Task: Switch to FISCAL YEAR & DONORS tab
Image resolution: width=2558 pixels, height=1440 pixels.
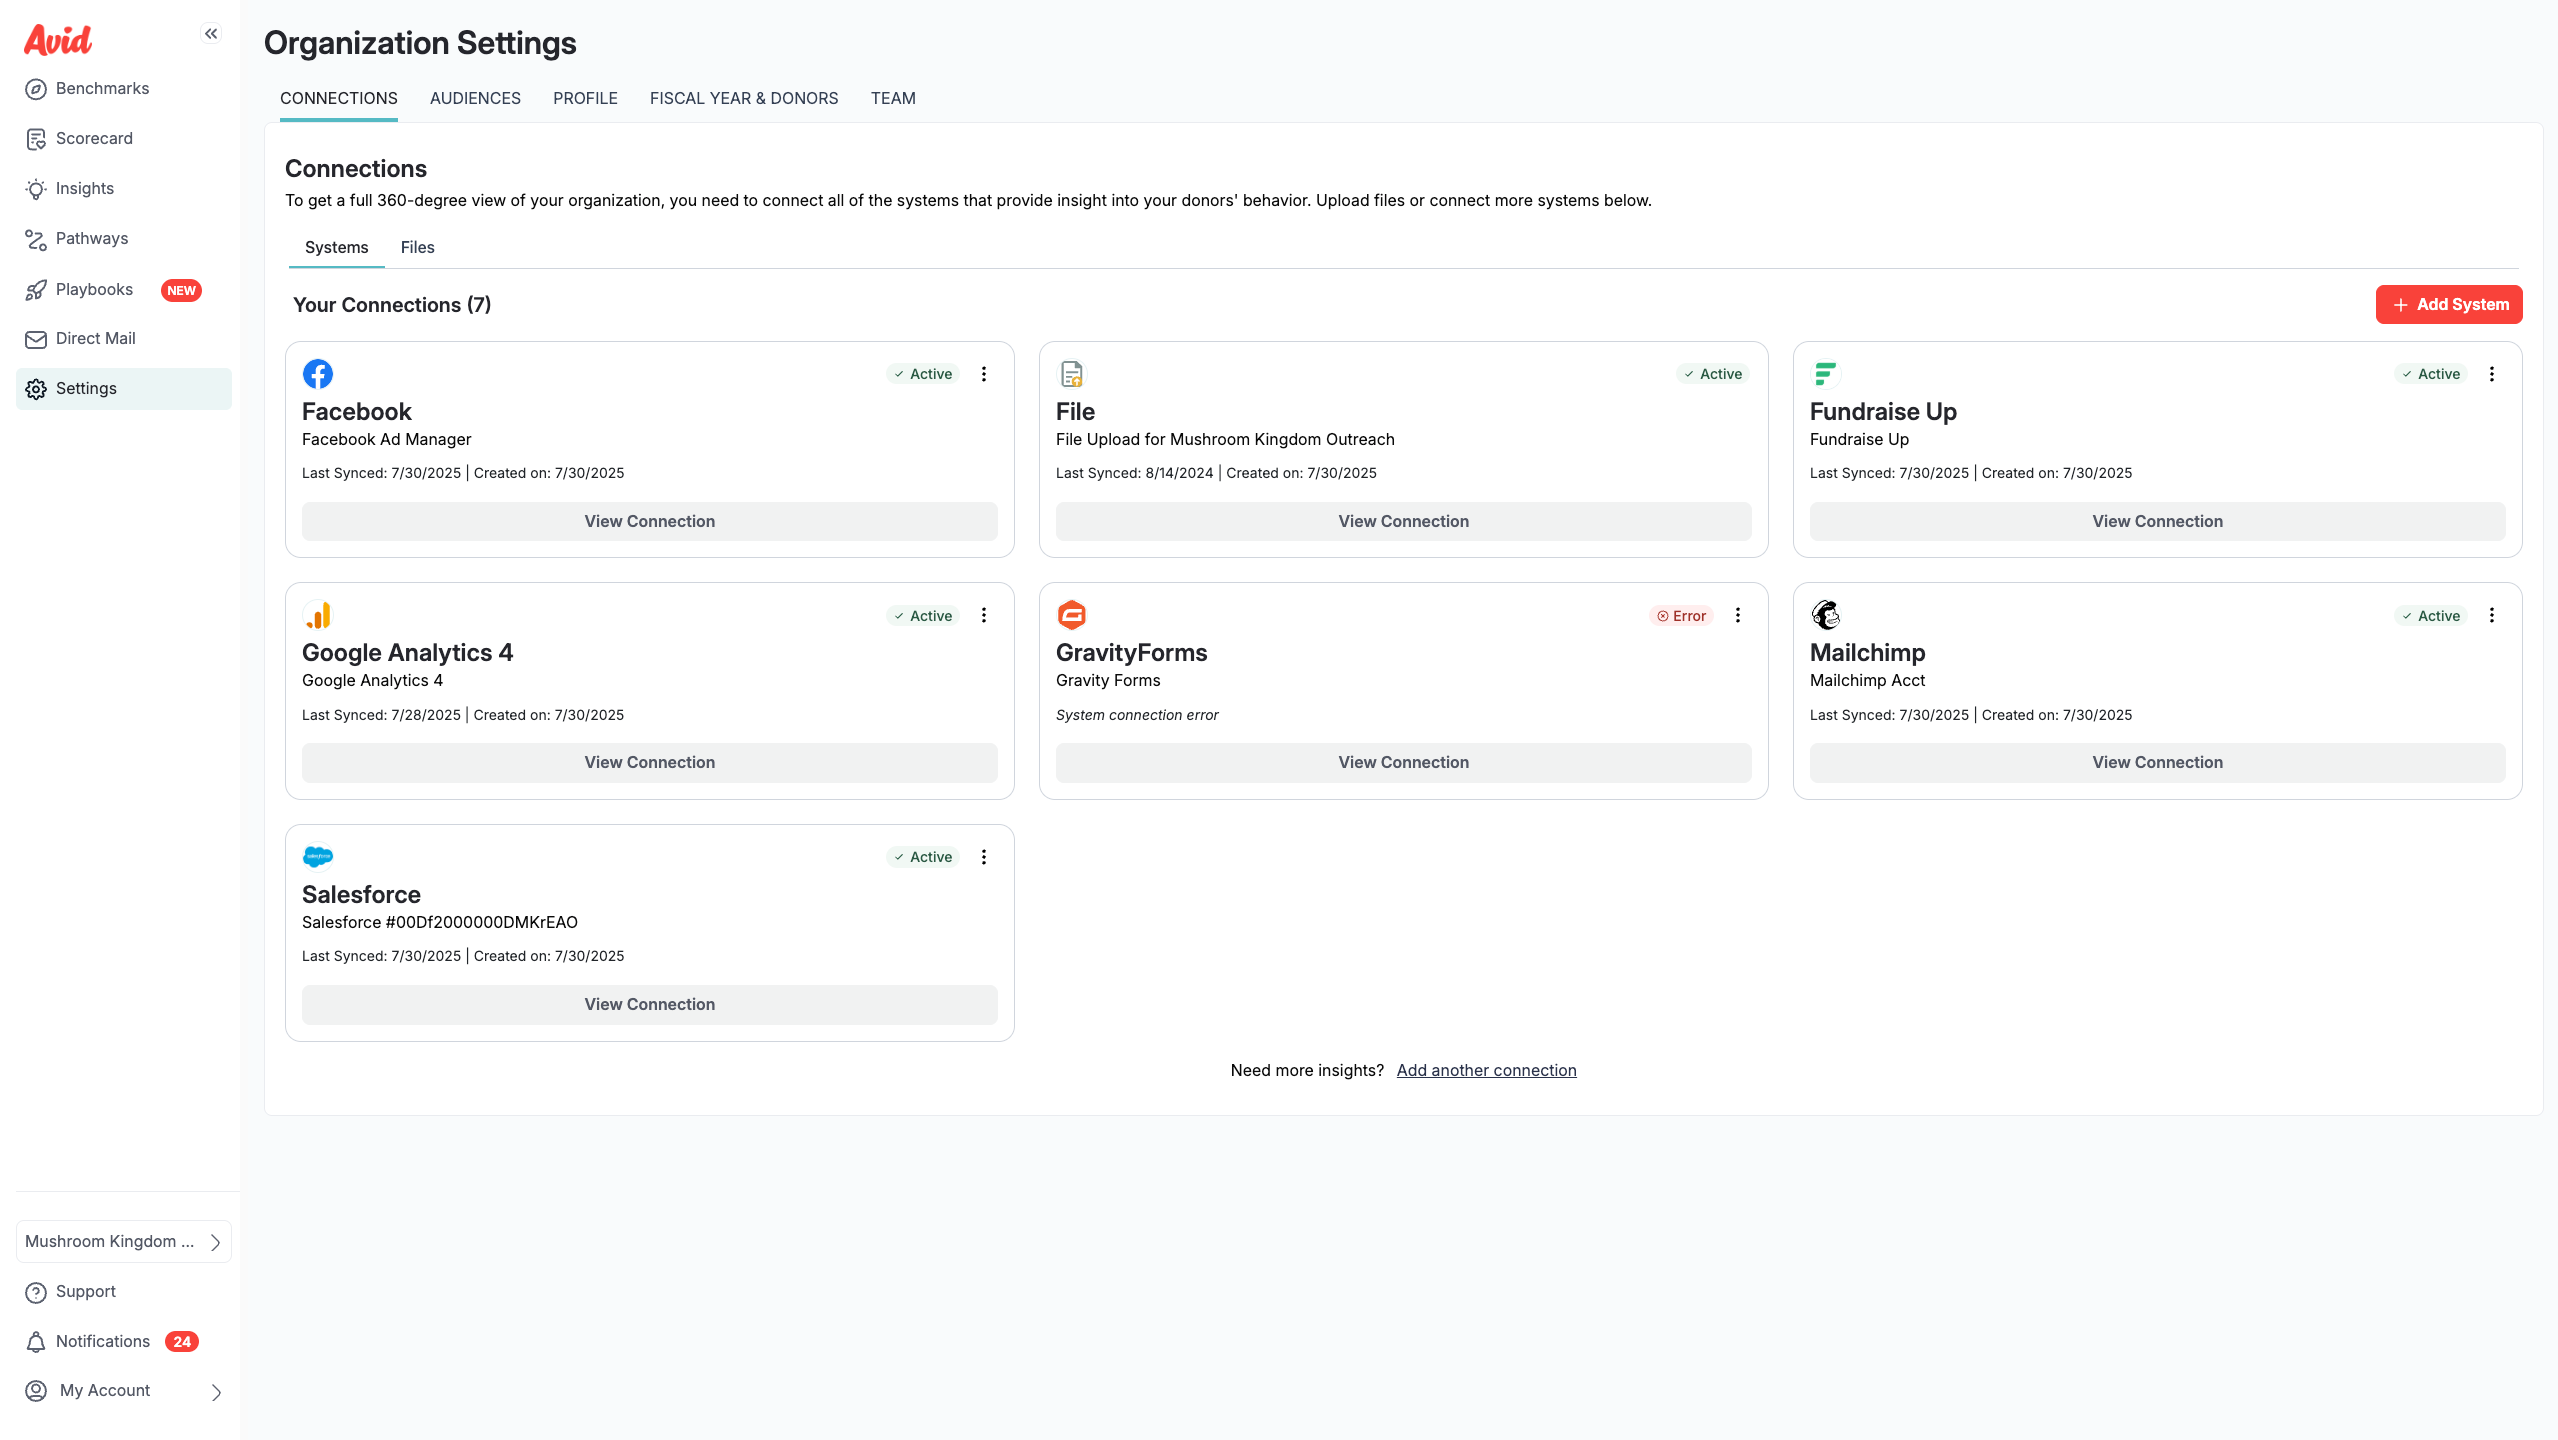Action: coord(744,98)
